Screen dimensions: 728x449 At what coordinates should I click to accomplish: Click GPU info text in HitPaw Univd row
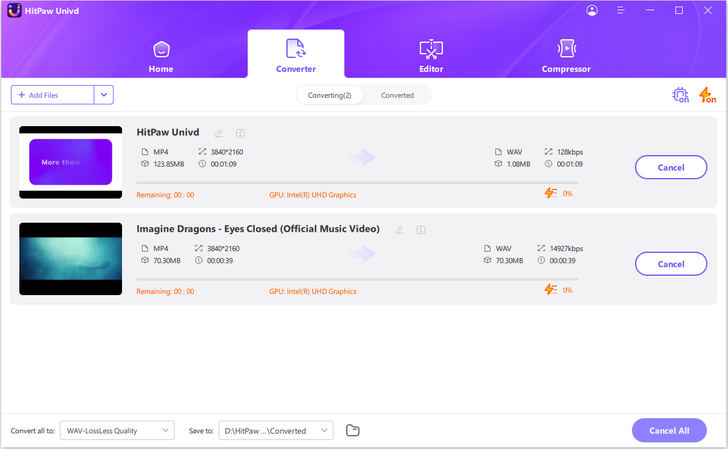point(312,195)
